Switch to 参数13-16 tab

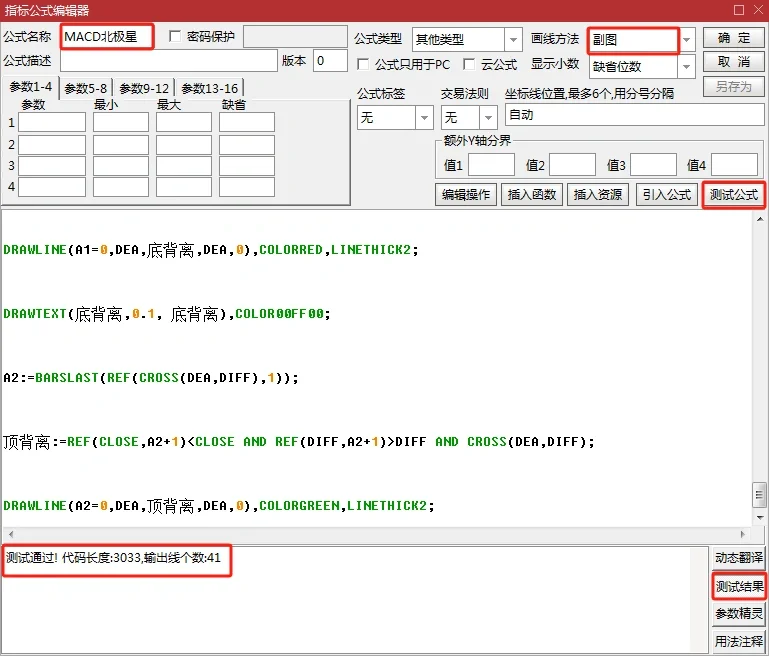210,88
